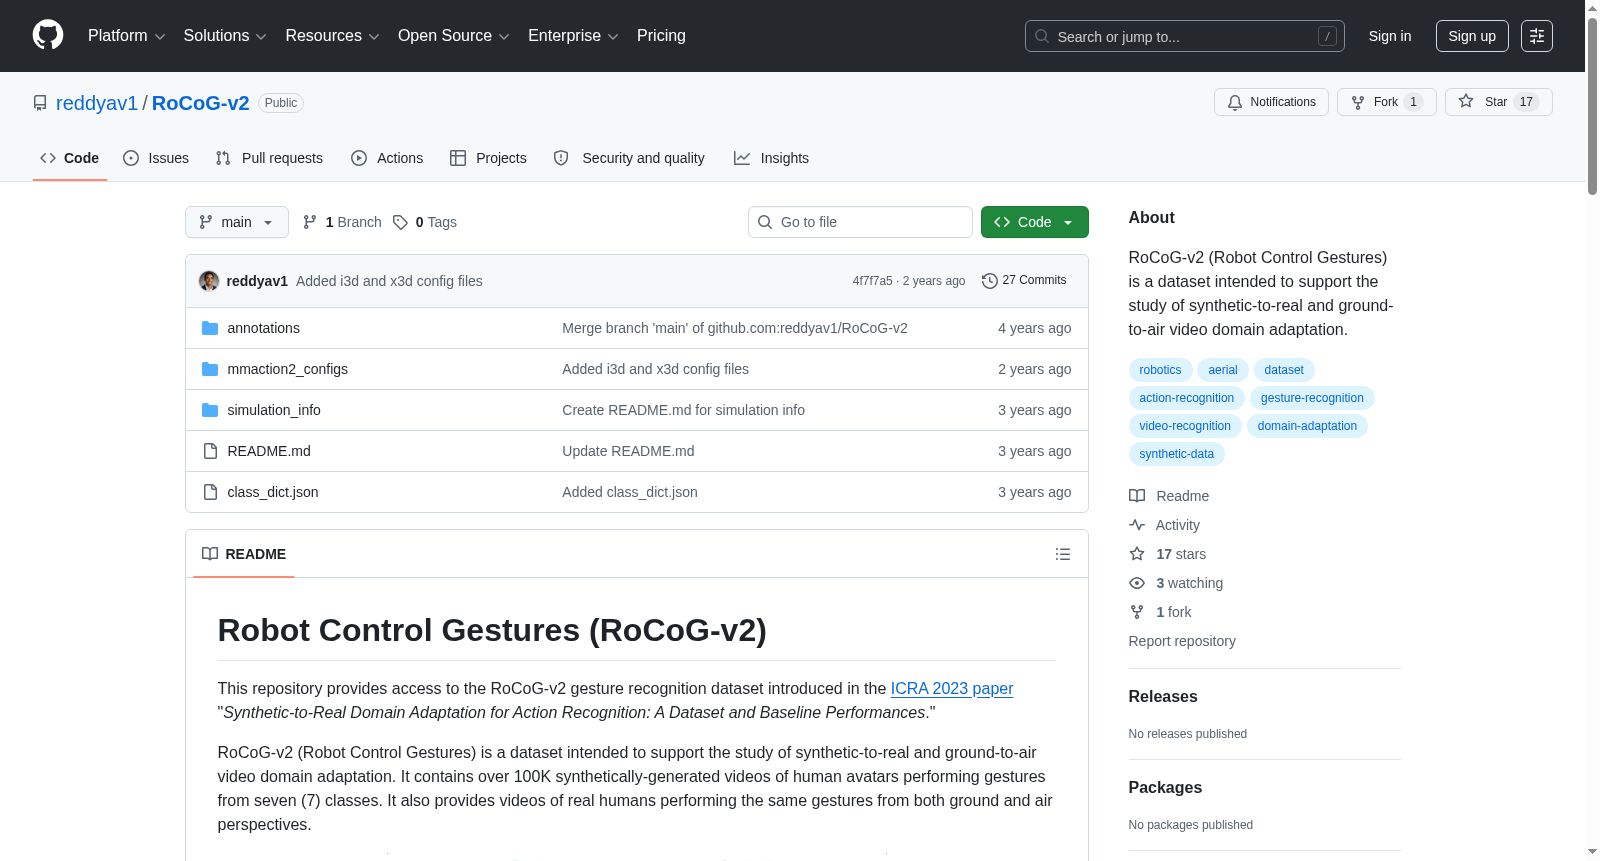This screenshot has width=1600, height=861.
Task: Expand the Open Source menu
Action: [454, 36]
